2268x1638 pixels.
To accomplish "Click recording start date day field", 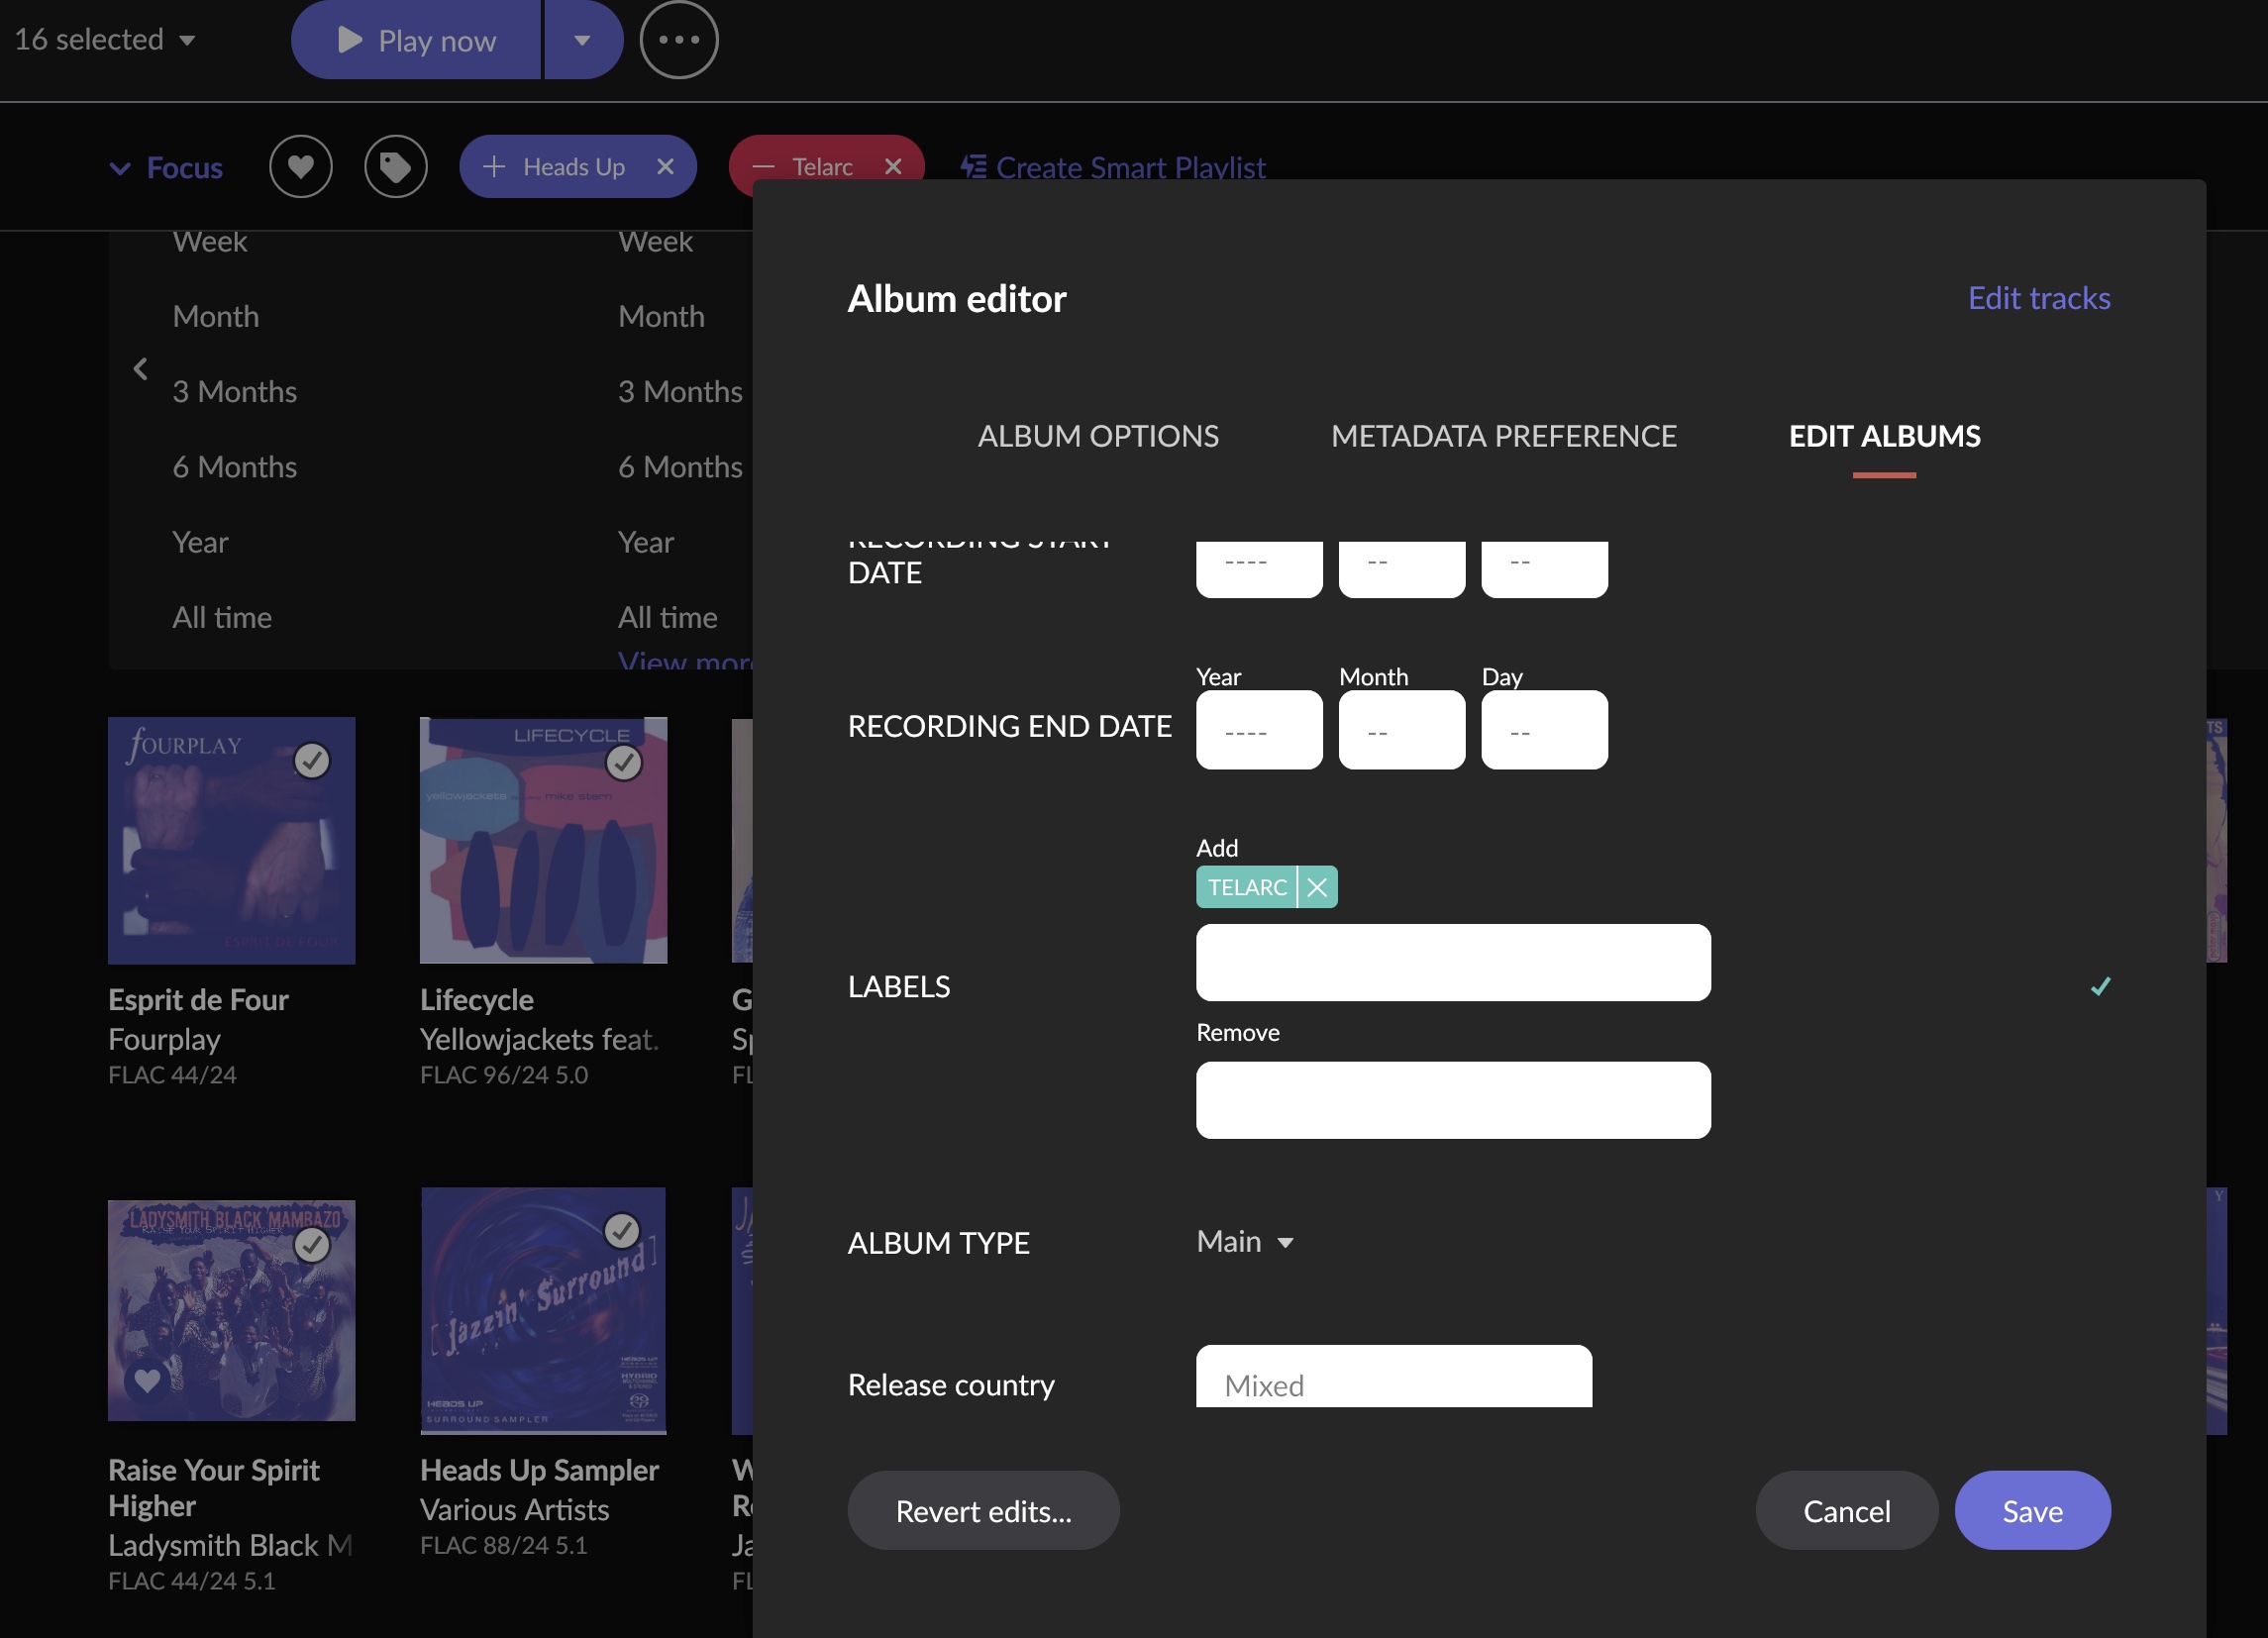I will tap(1545, 568).
